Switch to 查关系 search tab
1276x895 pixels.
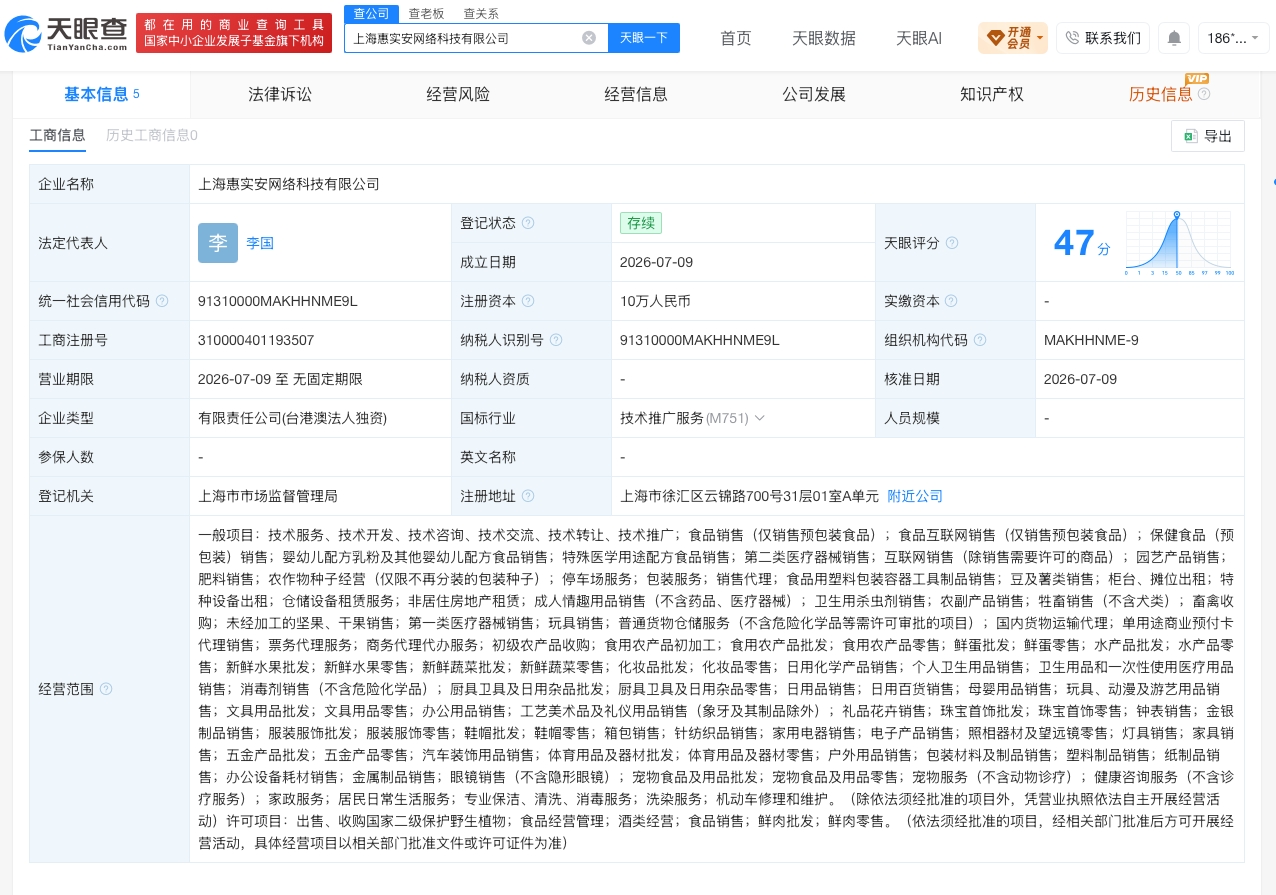pos(481,13)
